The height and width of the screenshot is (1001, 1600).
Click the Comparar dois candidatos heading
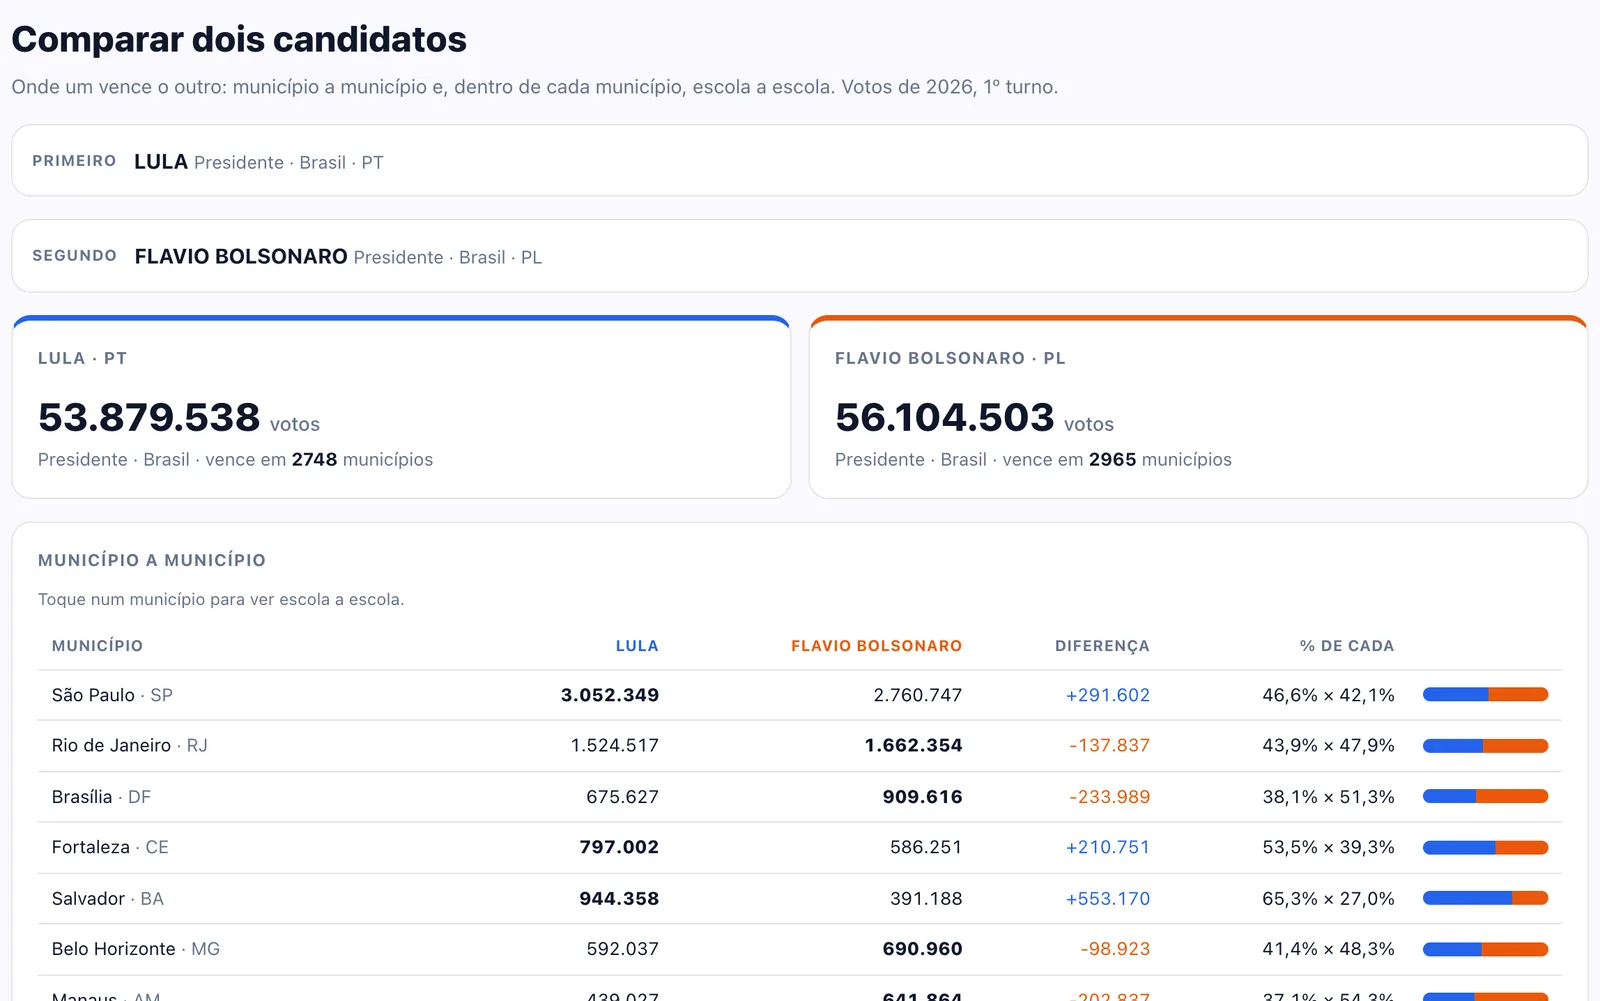[x=239, y=40]
